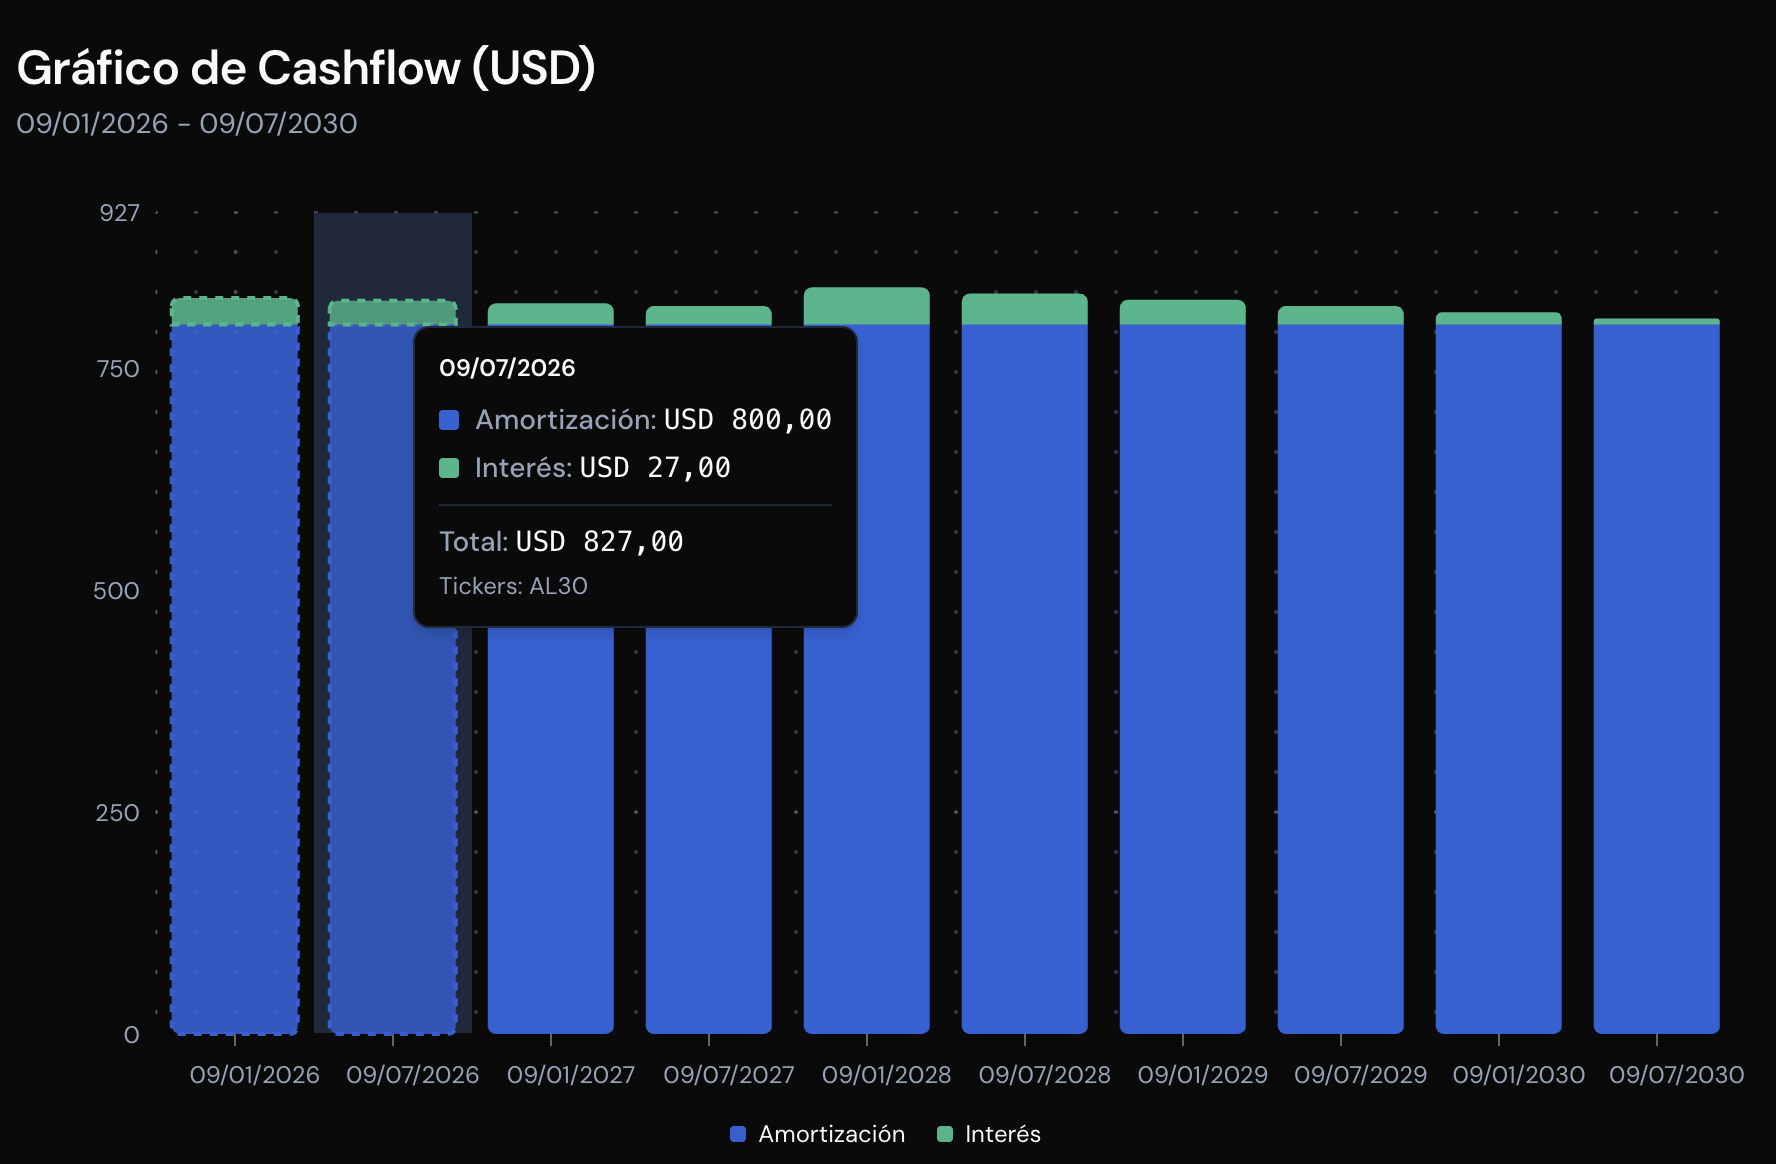Click the green interest segment of 09/01/2028
Viewport: 1776px width, 1164px height.
coord(867,306)
